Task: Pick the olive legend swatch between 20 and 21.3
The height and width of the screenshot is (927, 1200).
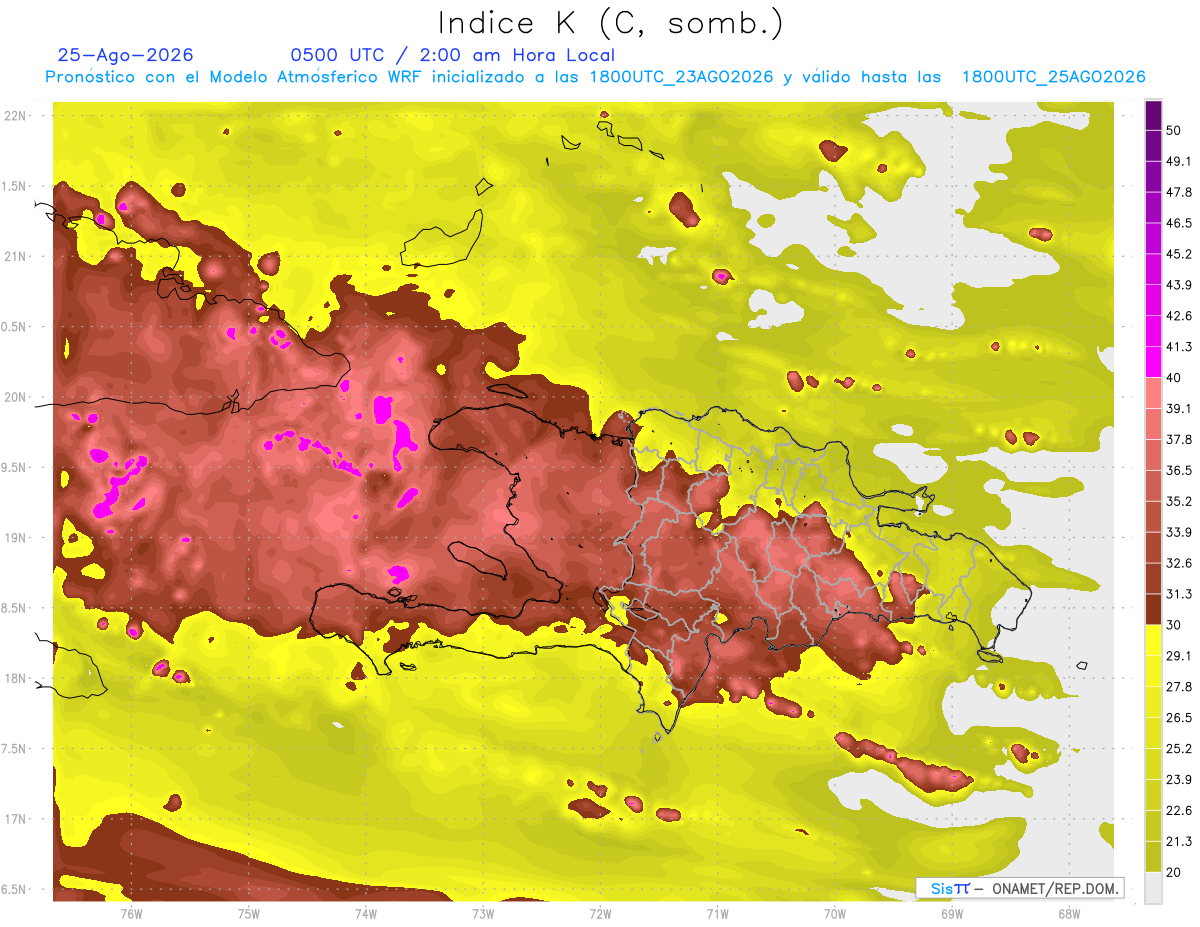Action: pyautogui.click(x=1153, y=857)
